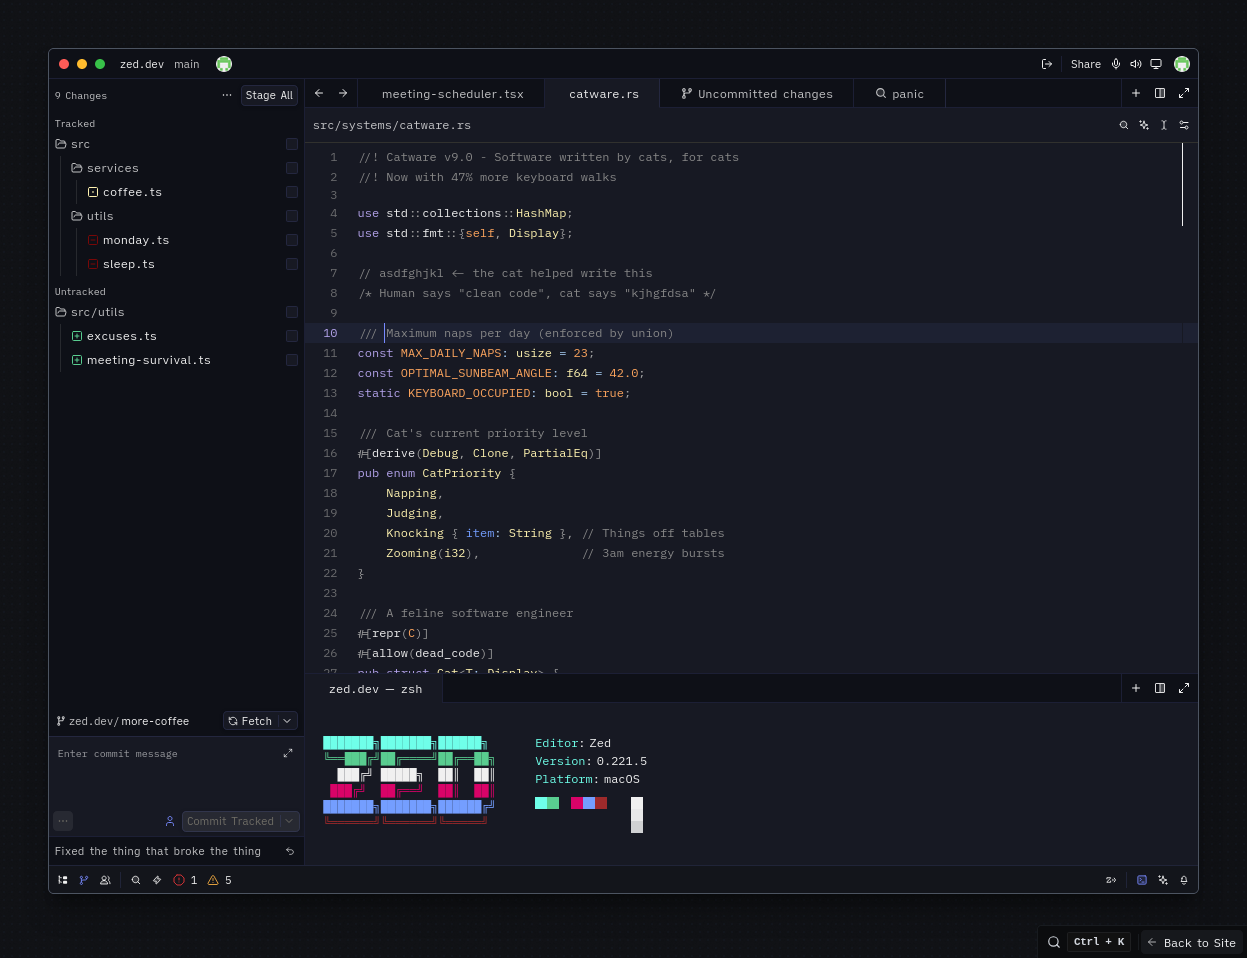The height and width of the screenshot is (958, 1247).
Task: Open notifications with the bell icon
Action: 1184,880
